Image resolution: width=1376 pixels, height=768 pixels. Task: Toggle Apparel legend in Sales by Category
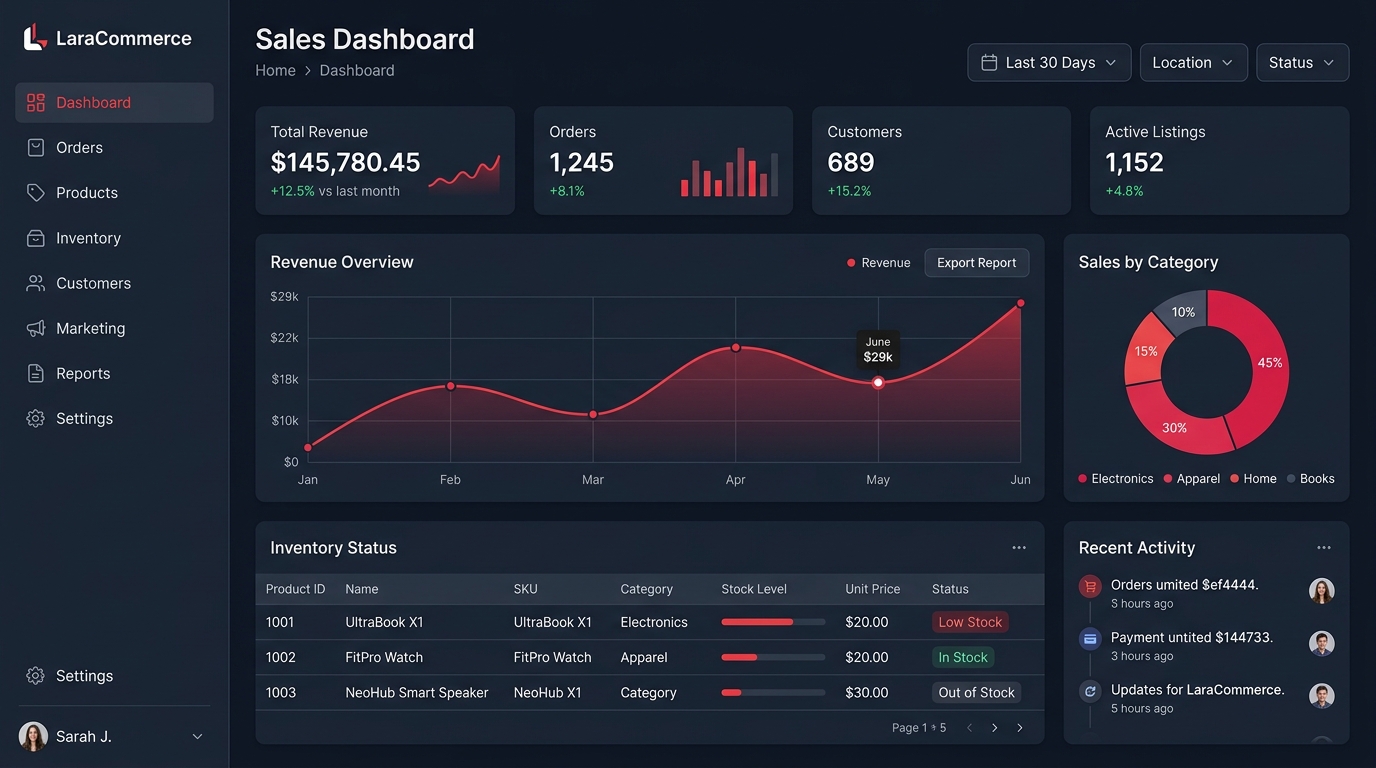(x=1192, y=479)
